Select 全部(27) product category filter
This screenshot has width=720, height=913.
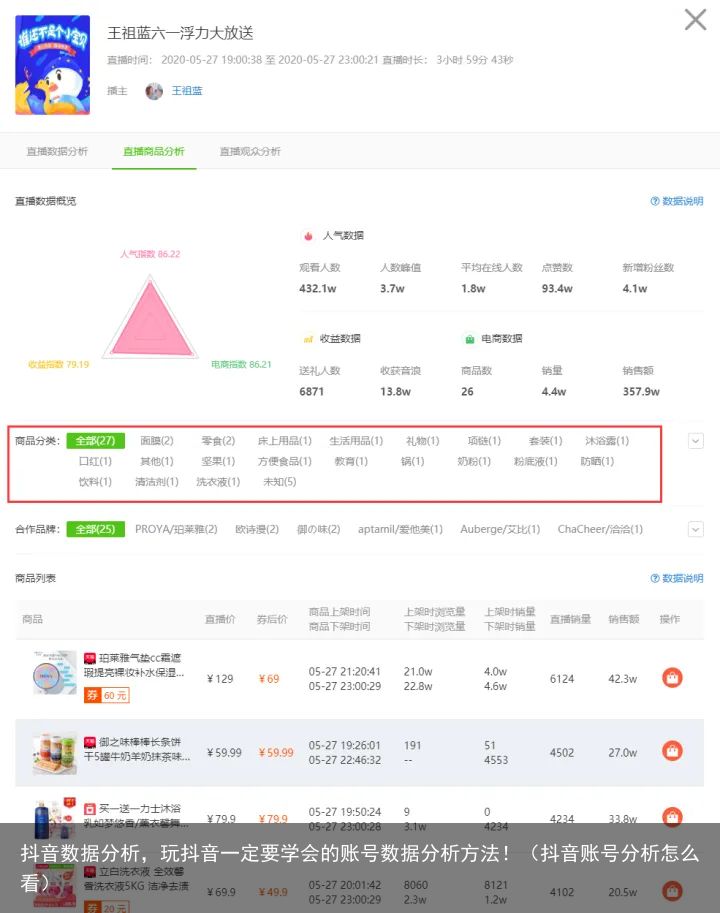[x=95, y=441]
